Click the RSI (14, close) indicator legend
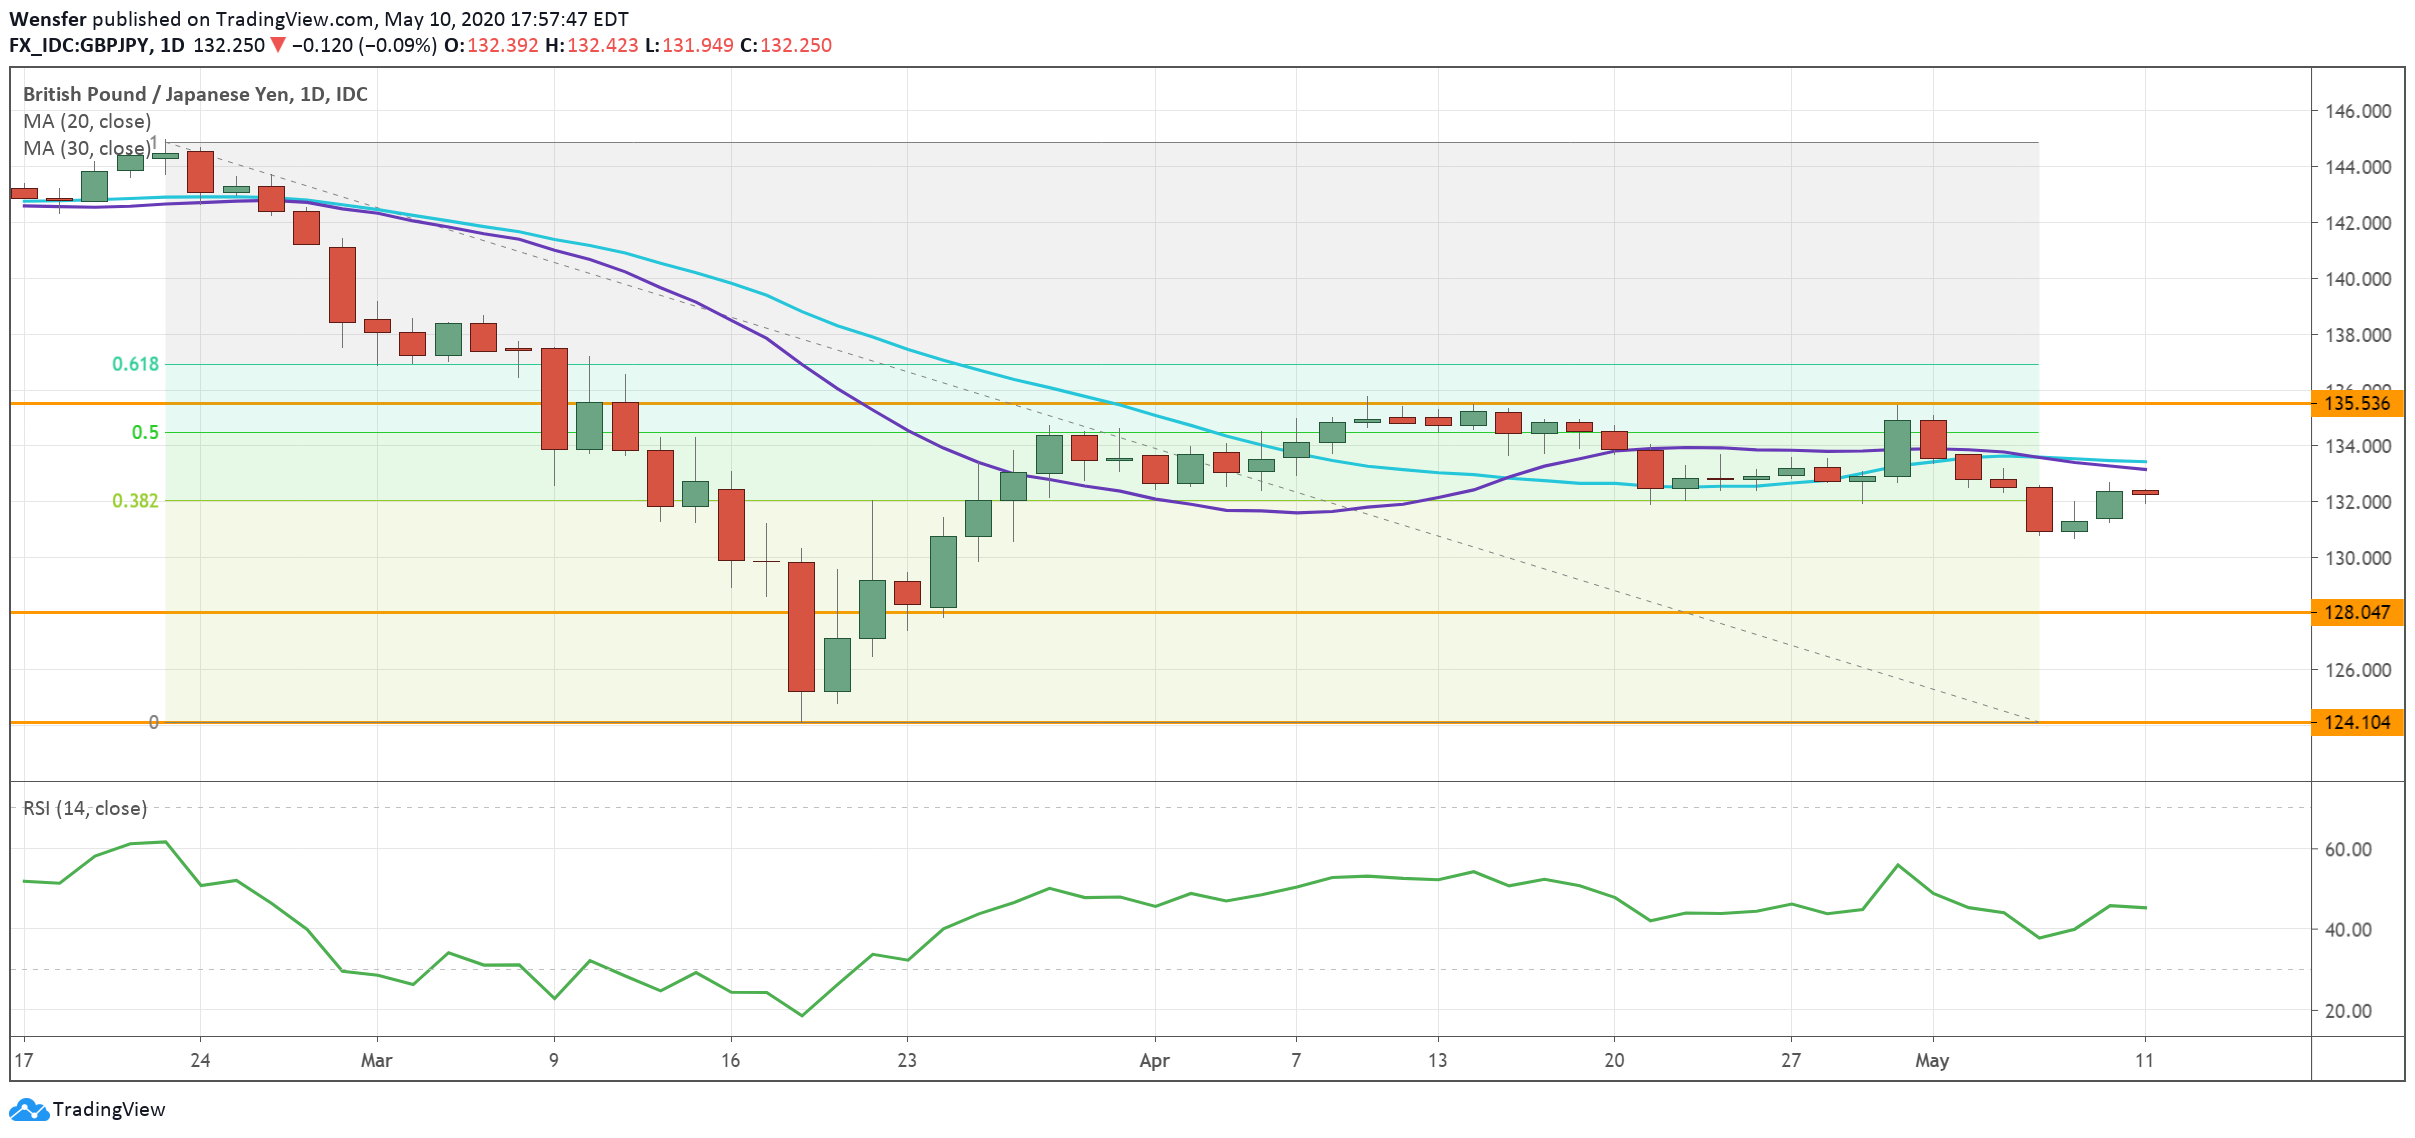Image resolution: width=2415 pixels, height=1138 pixels. [x=85, y=808]
